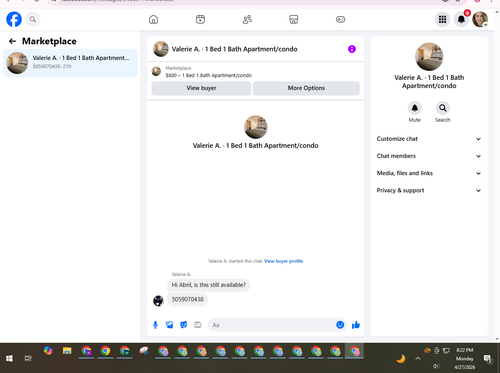500x373 pixels.
Task: Search in conversation magnifier icon
Action: pyautogui.click(x=443, y=108)
